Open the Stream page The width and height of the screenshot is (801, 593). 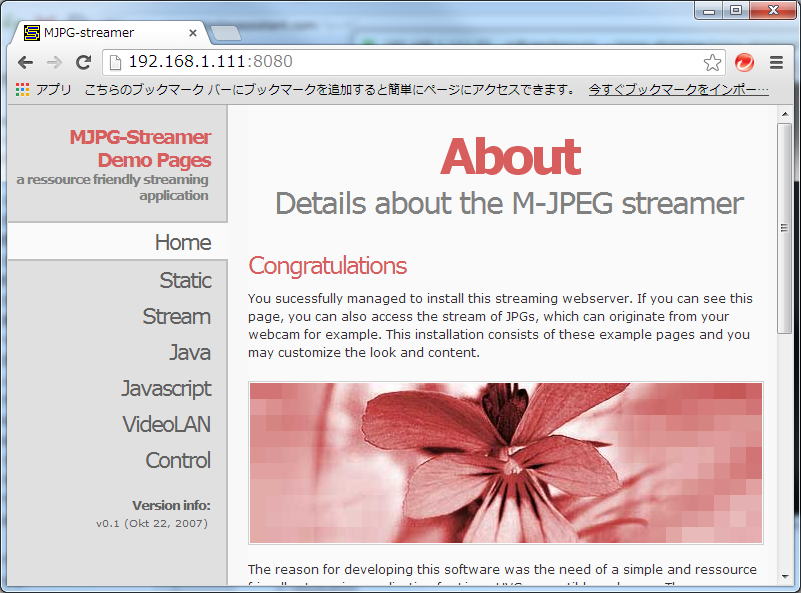(176, 316)
